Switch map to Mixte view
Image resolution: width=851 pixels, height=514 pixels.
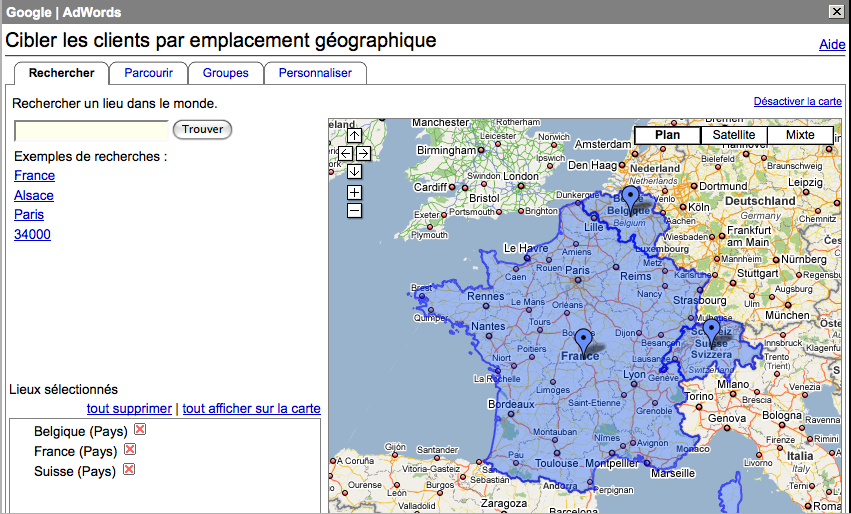click(x=800, y=135)
